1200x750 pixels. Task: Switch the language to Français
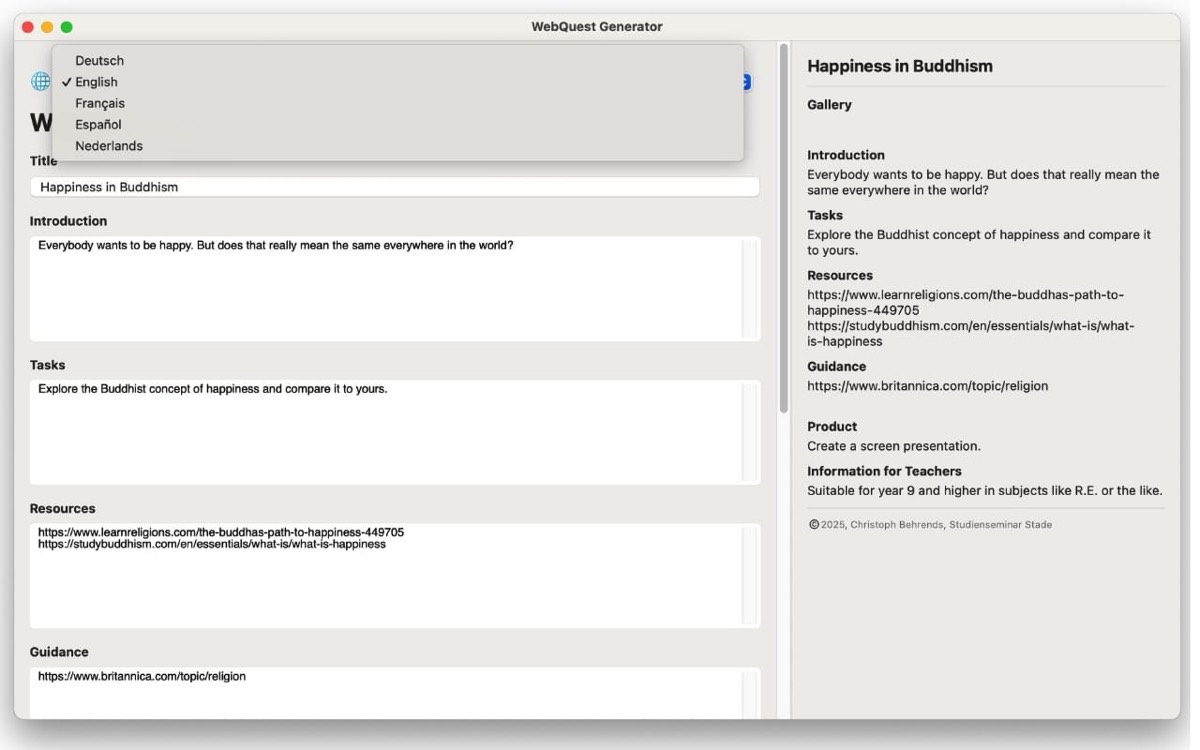[x=398, y=103]
